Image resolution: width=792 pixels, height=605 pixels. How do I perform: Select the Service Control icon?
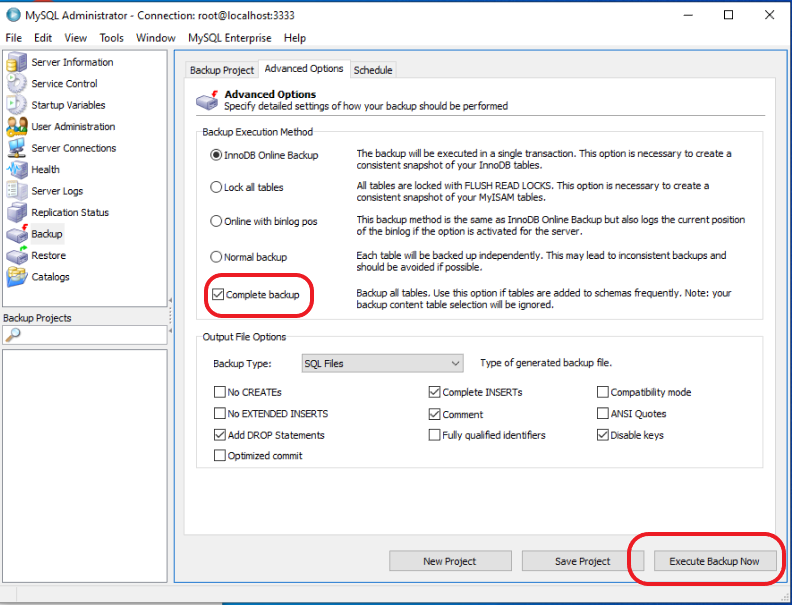(17, 84)
